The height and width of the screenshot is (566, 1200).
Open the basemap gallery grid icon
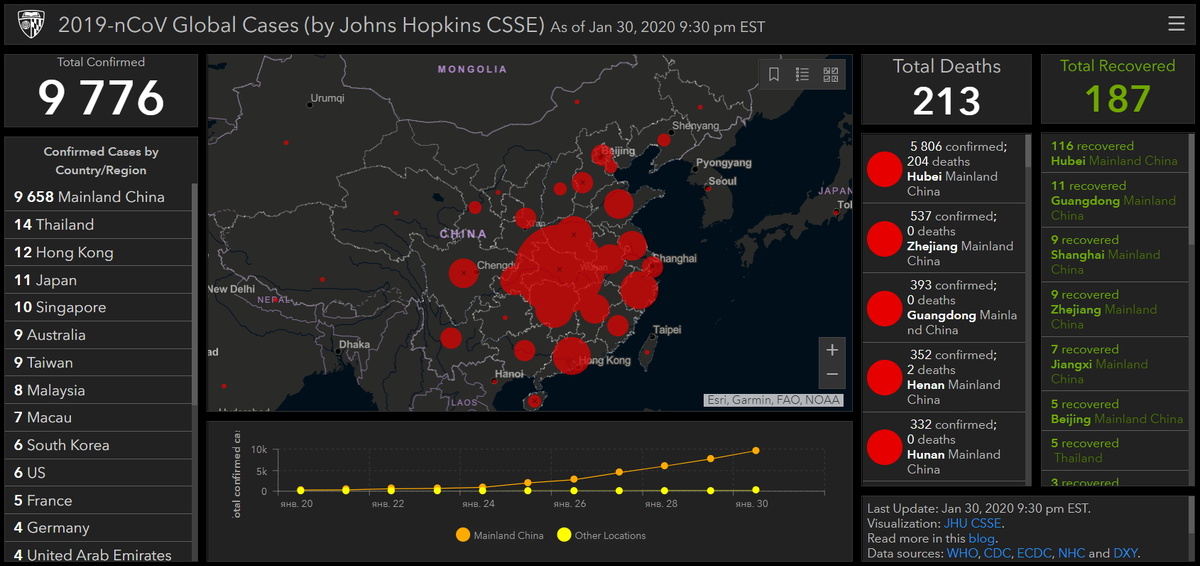(x=831, y=74)
